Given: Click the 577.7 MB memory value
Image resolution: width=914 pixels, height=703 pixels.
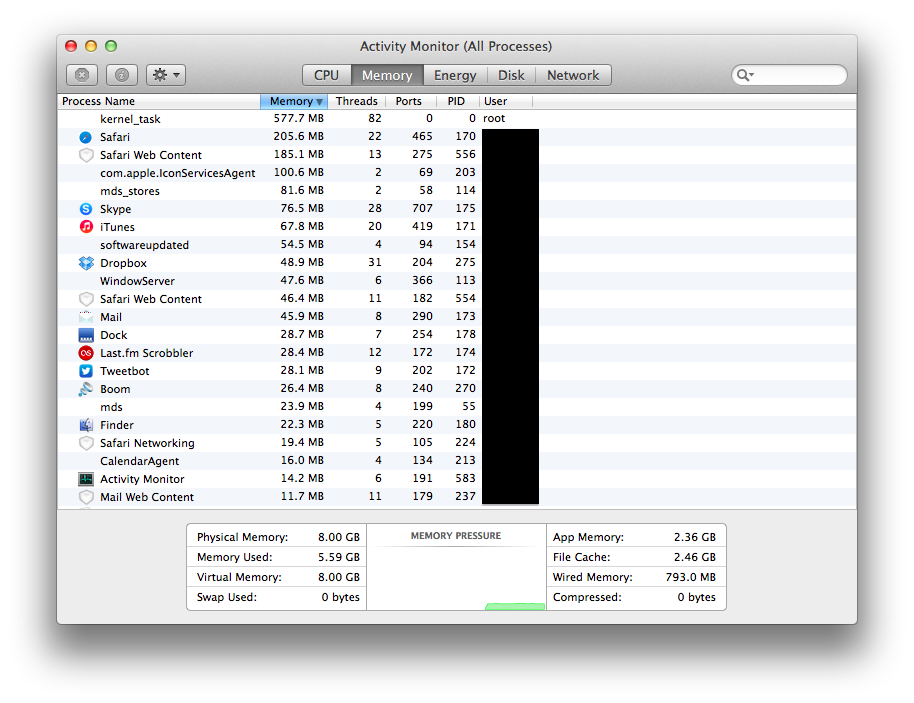Looking at the screenshot, I should click(298, 118).
